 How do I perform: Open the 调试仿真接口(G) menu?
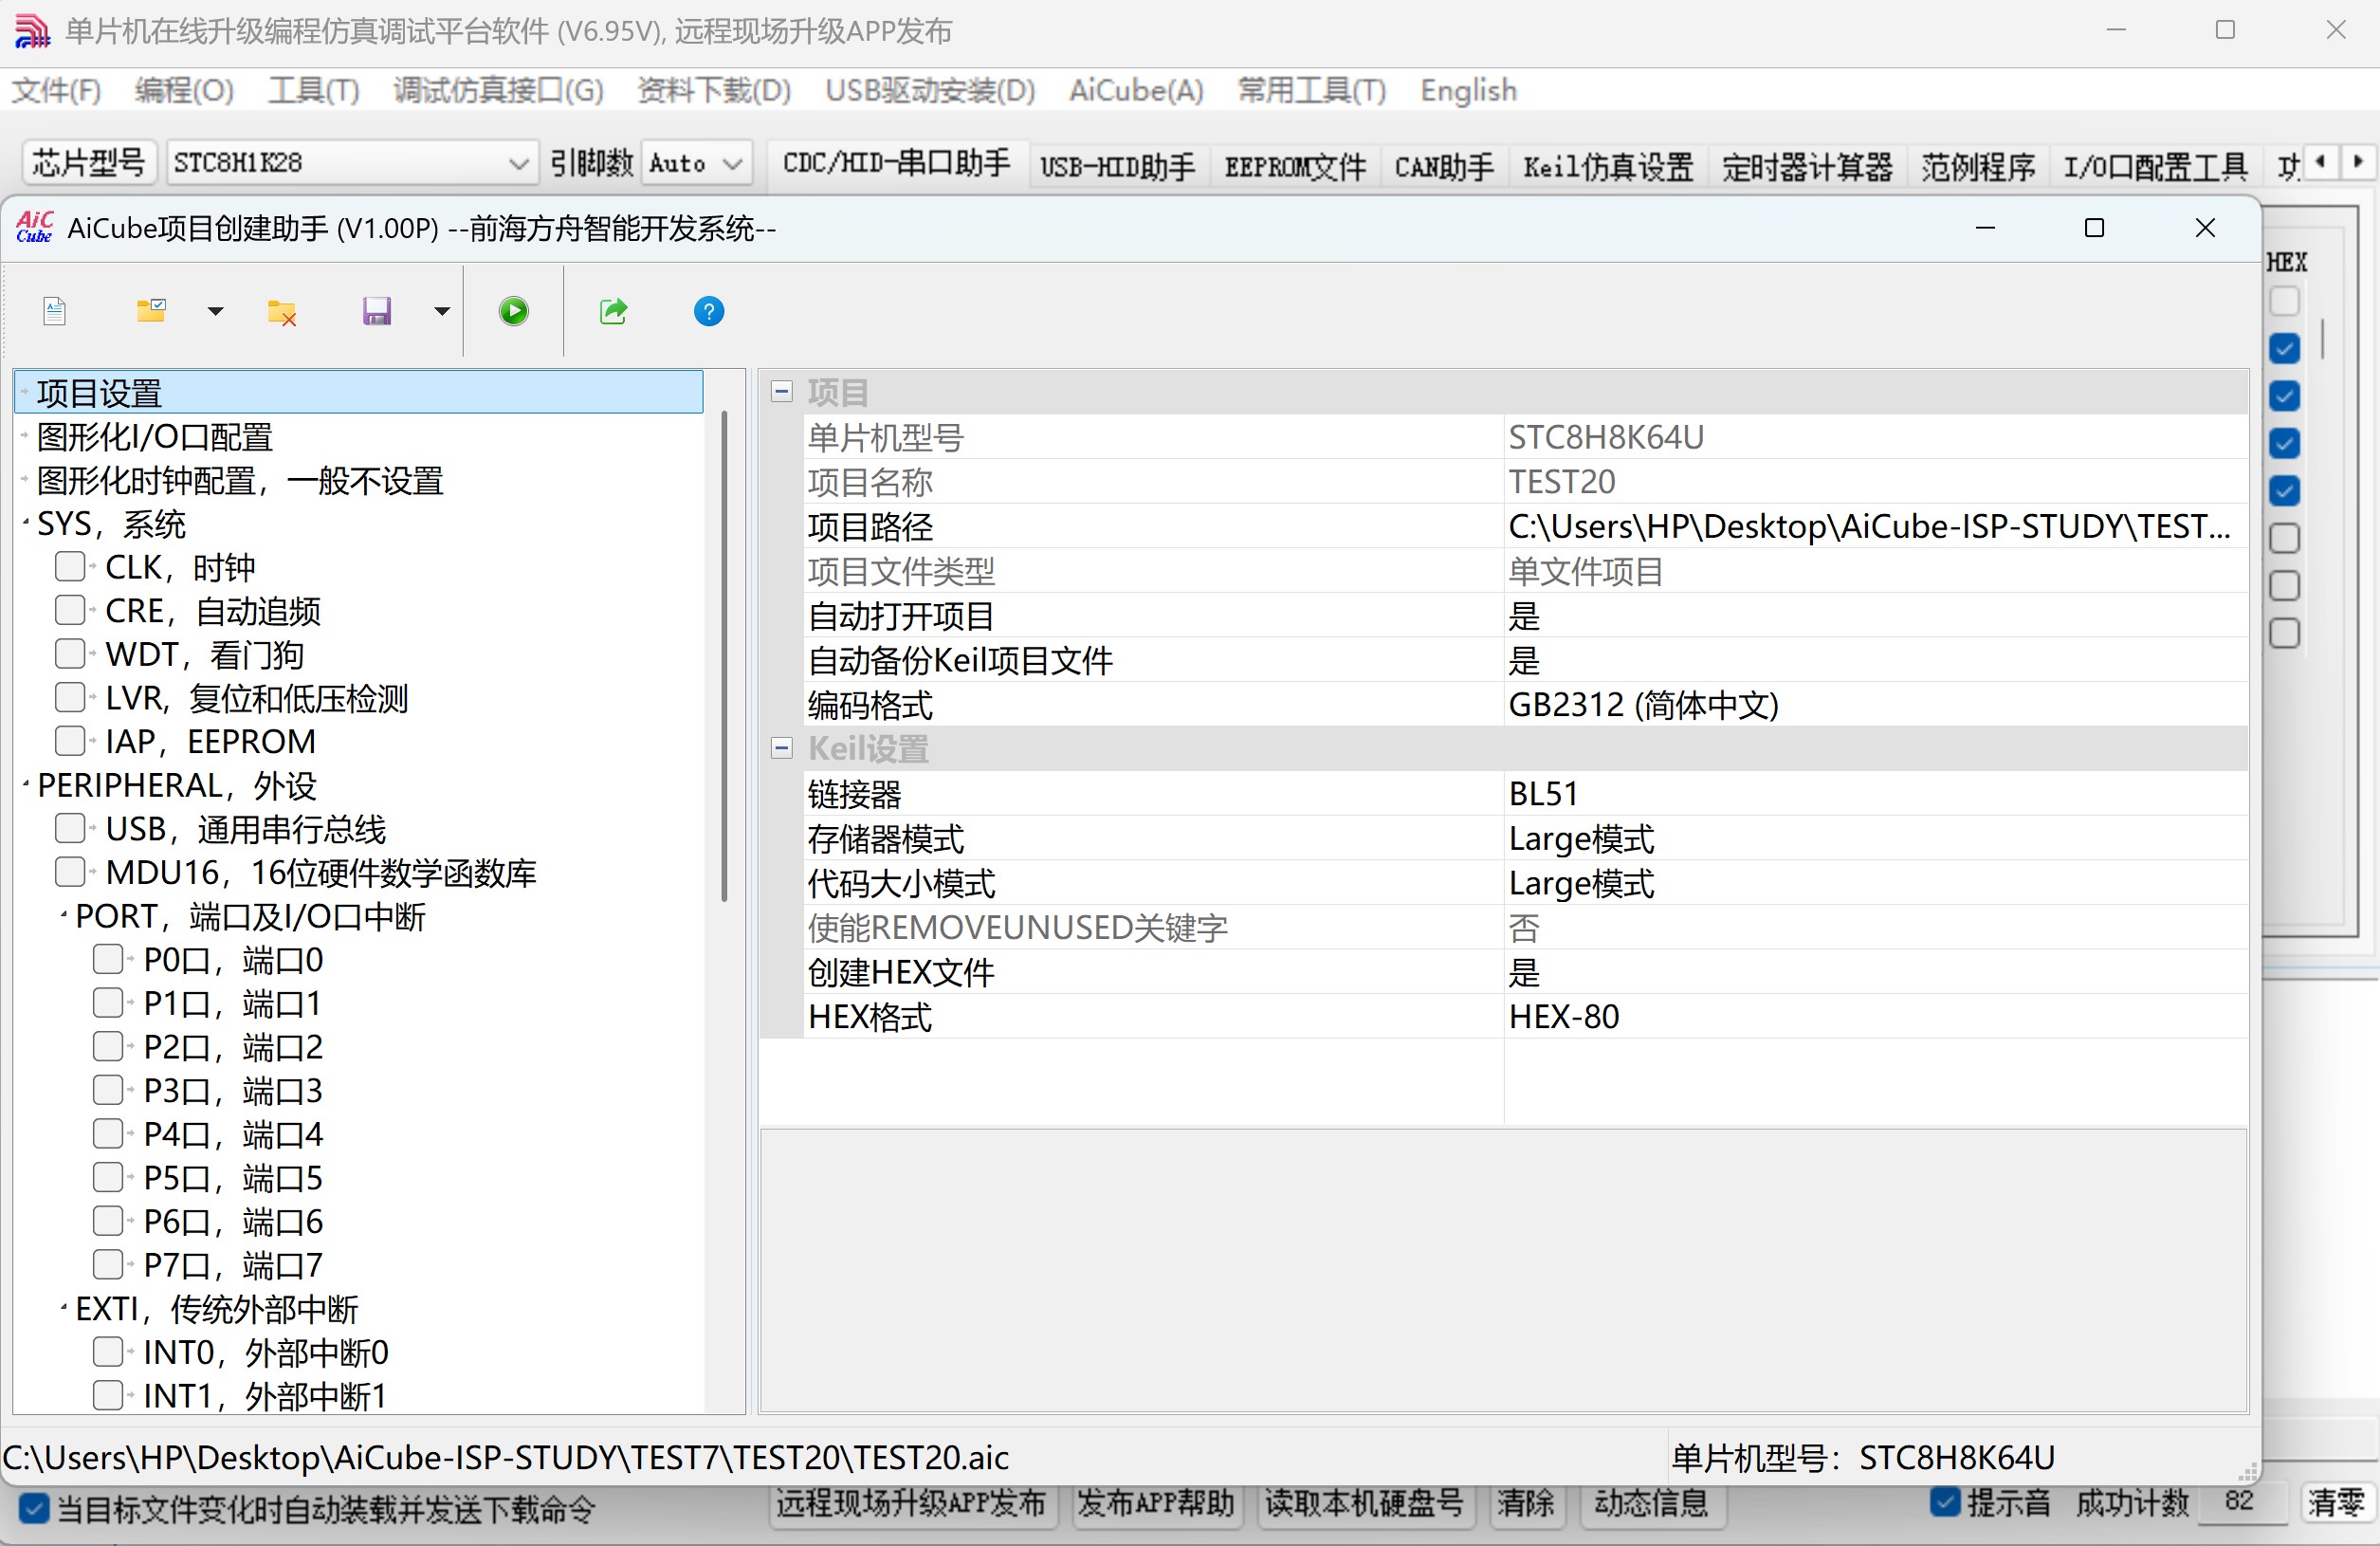498,90
